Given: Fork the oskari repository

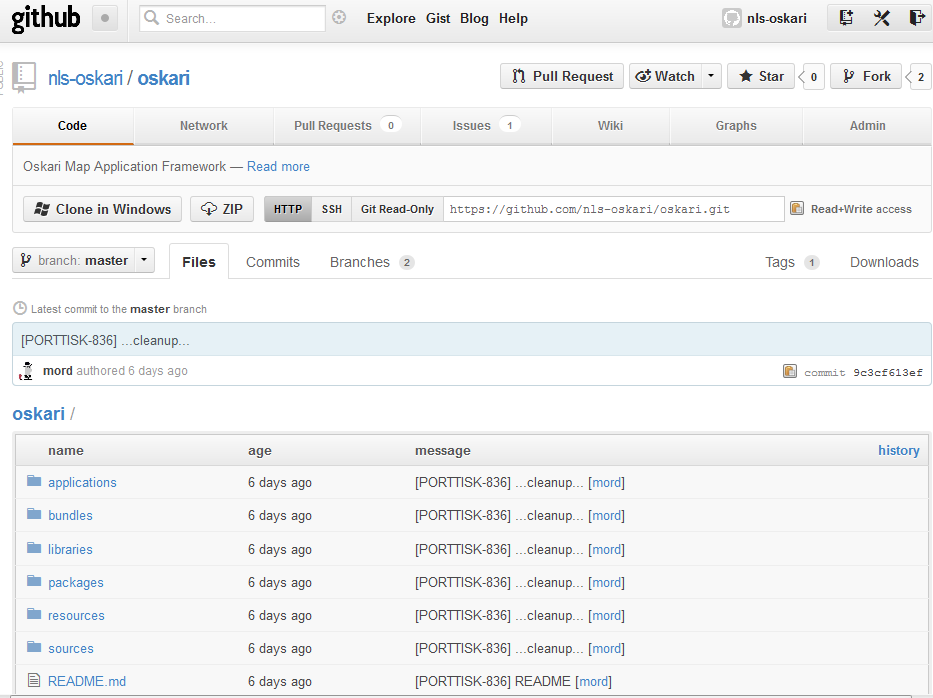Looking at the screenshot, I should tap(866, 76).
